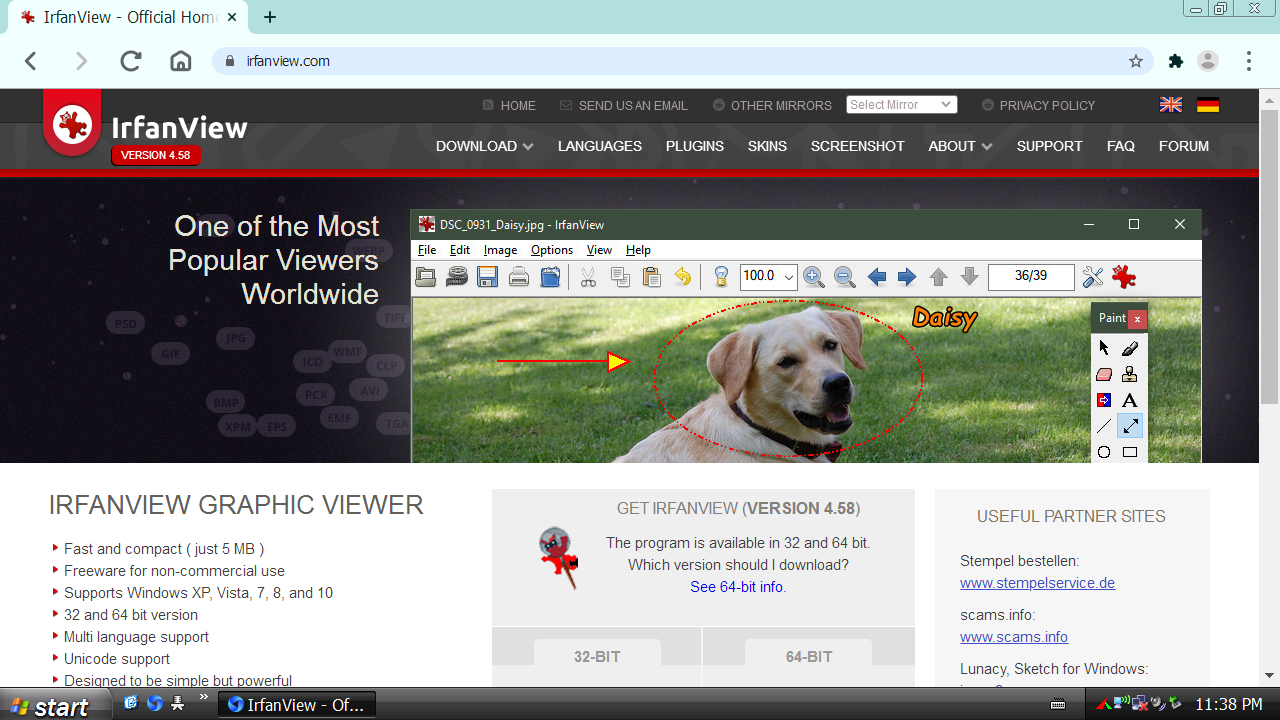
Task: Click the USEFUL PARTNER SITES heading
Action: (1071, 517)
